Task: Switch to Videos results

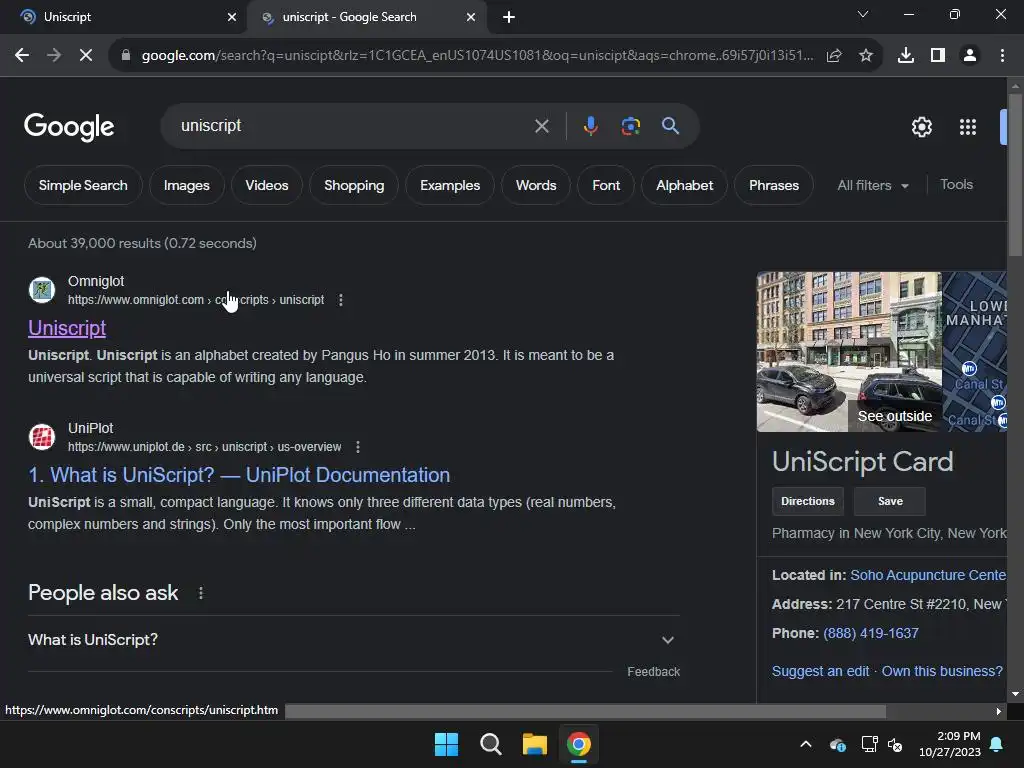Action: click(x=266, y=185)
